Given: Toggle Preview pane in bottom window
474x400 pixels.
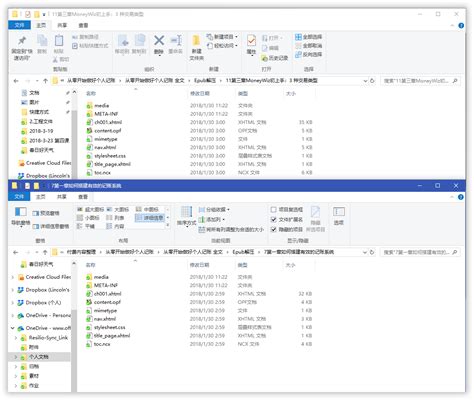Looking at the screenshot, I should coord(46,213).
